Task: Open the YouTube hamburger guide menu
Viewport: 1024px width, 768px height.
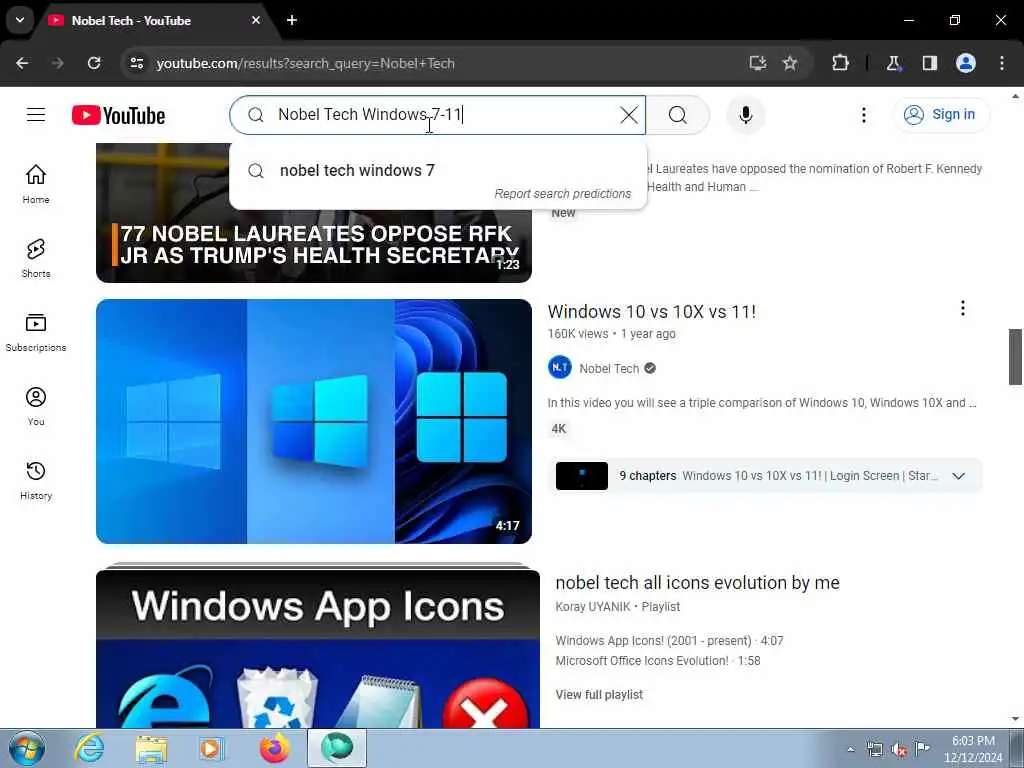Action: [x=36, y=115]
